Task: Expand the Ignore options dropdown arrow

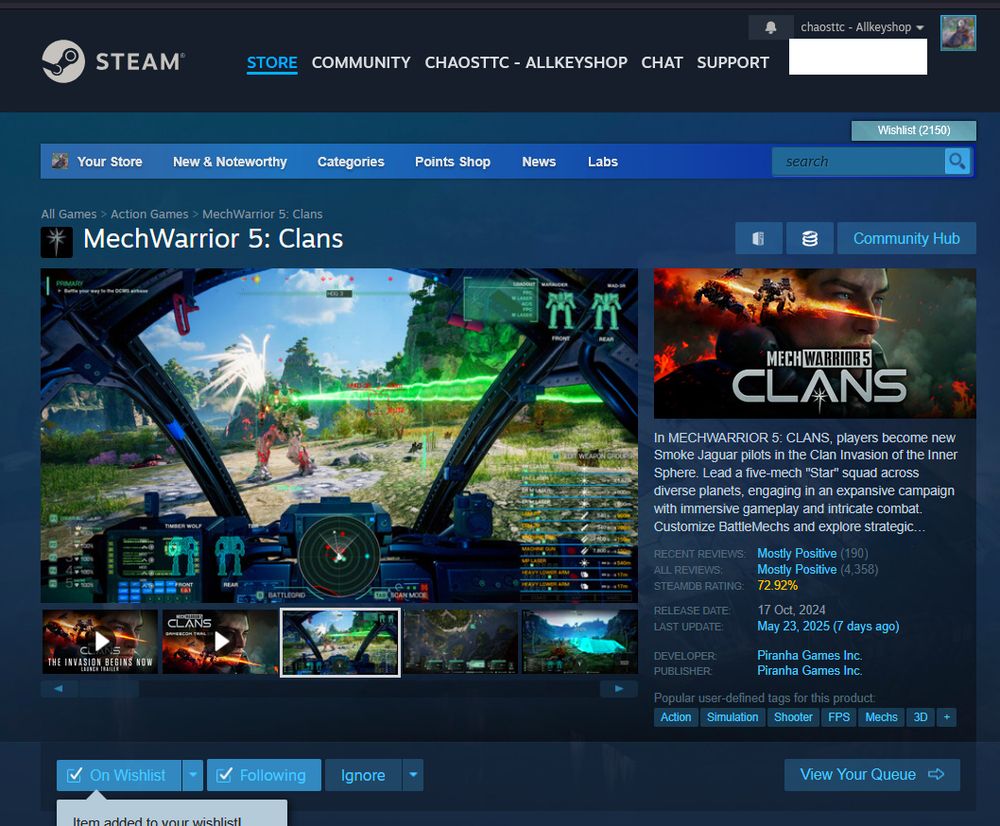Action: (x=413, y=775)
